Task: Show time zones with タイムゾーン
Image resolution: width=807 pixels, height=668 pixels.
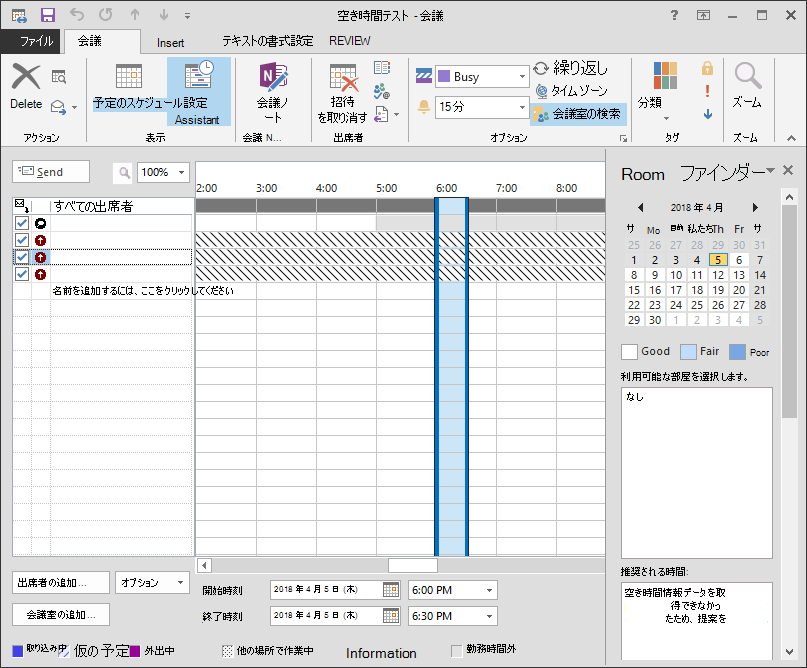Action: tap(571, 91)
